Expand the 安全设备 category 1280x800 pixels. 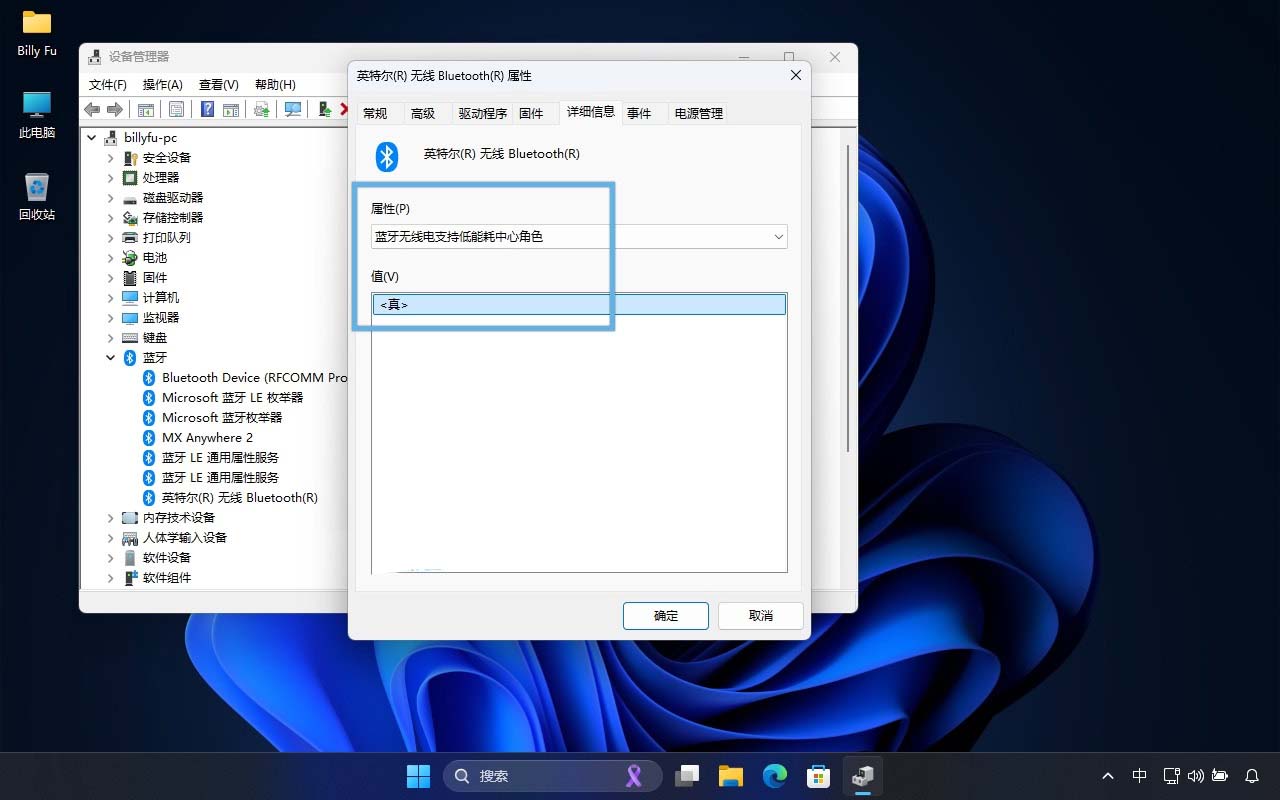tap(110, 157)
